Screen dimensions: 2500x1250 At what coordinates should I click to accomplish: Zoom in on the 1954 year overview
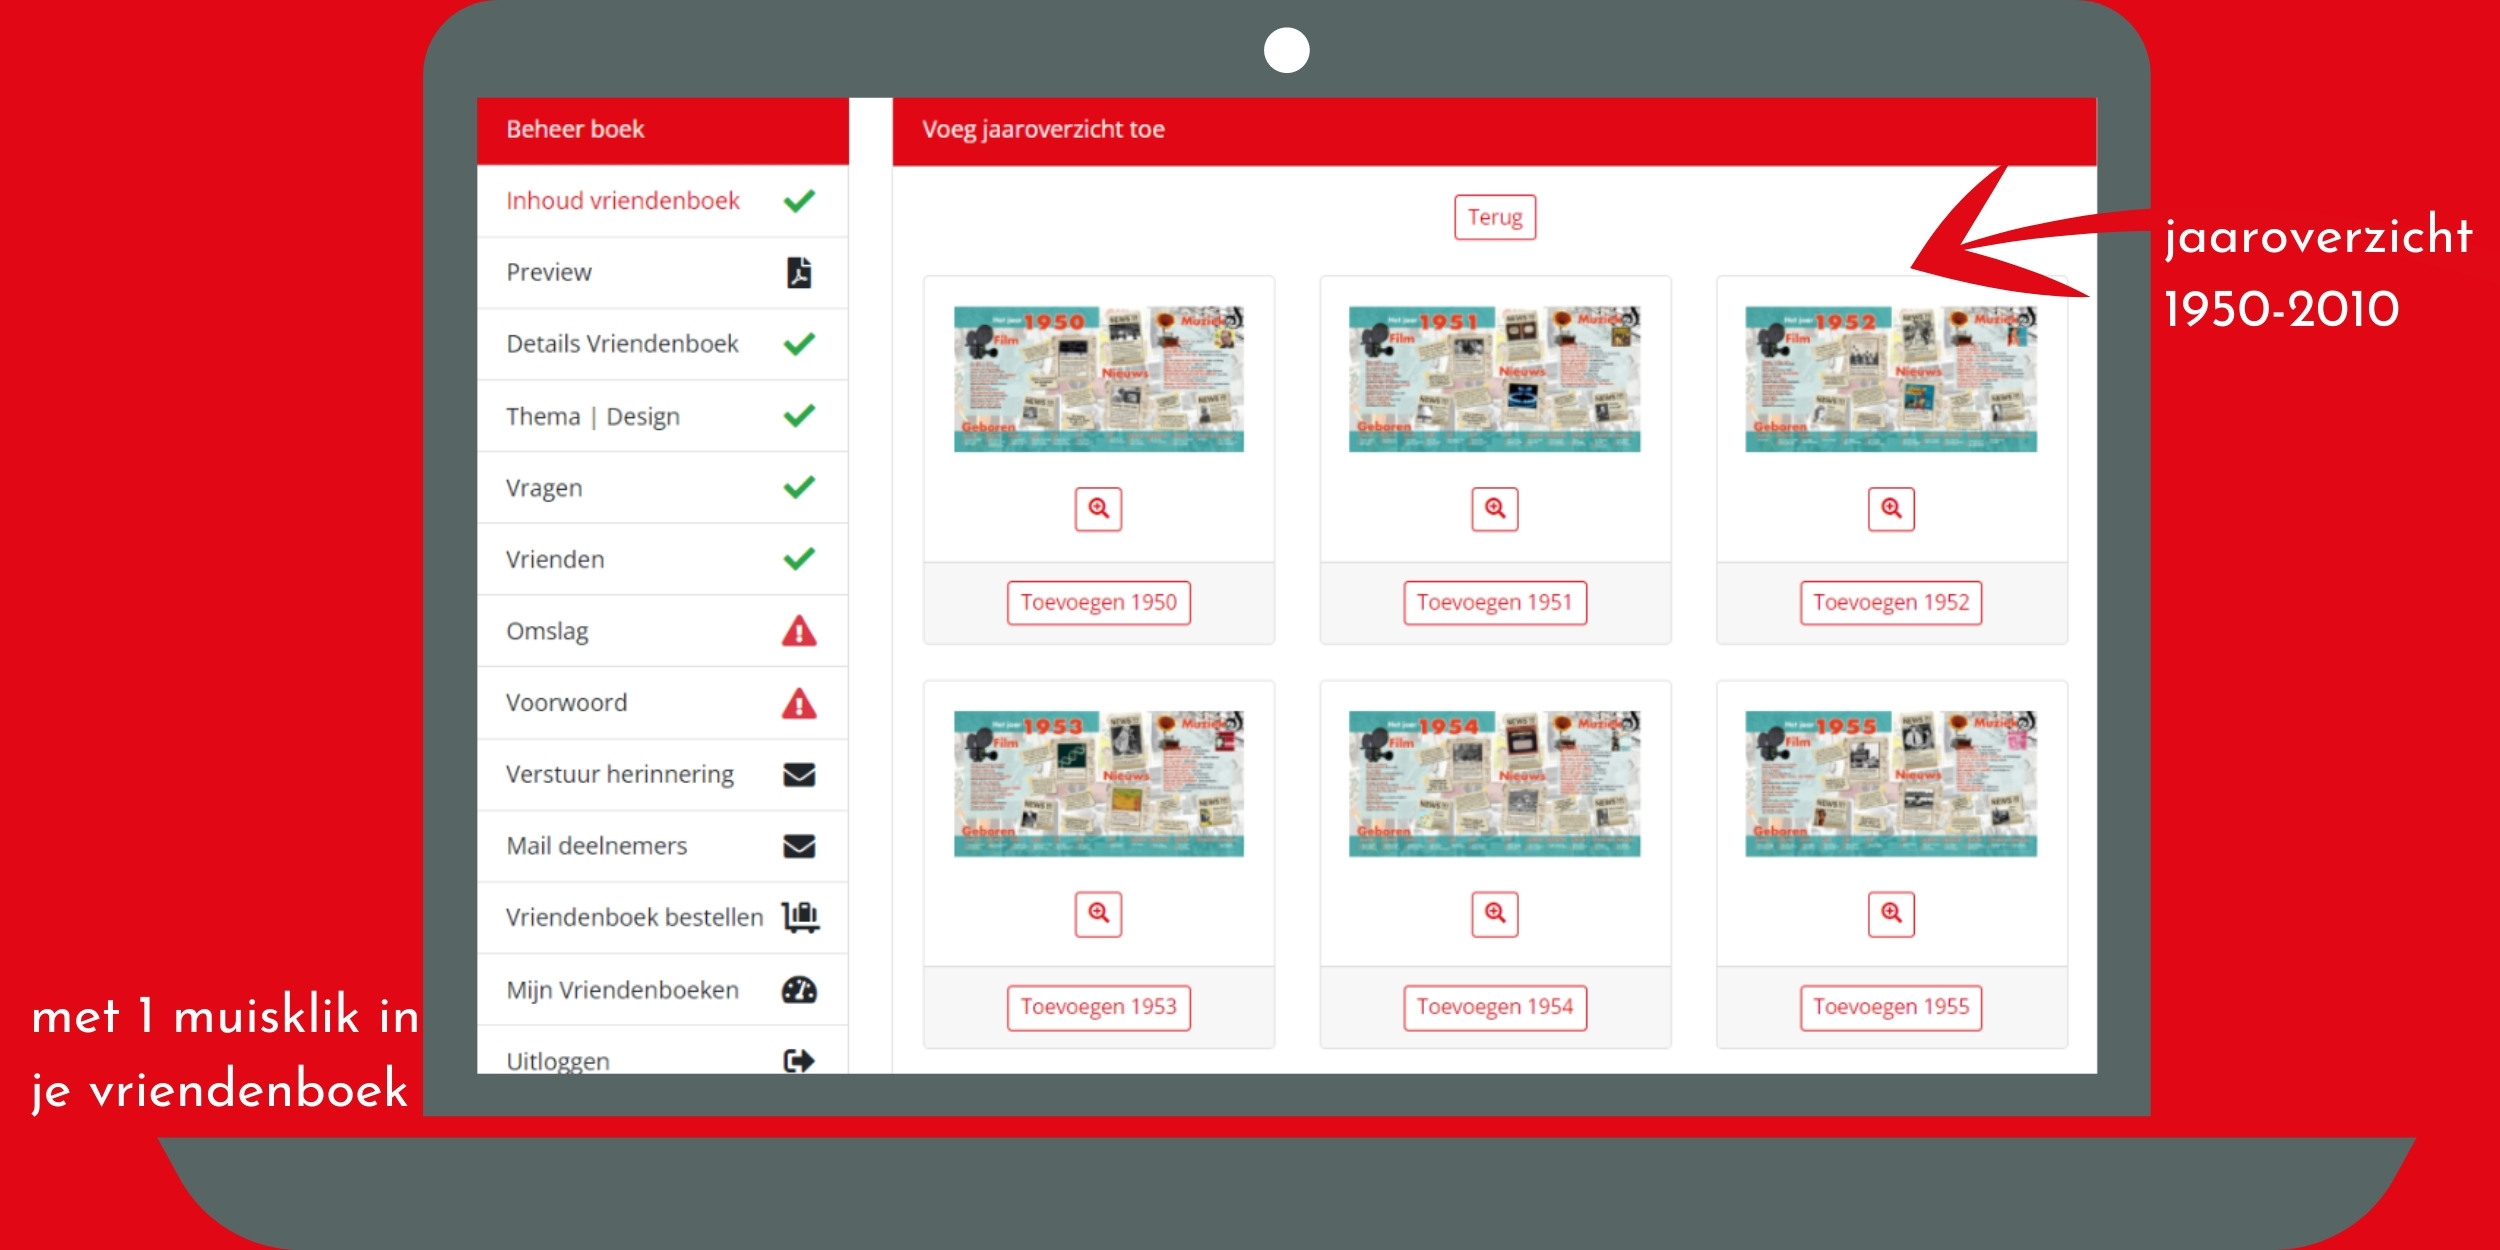coord(1495,914)
